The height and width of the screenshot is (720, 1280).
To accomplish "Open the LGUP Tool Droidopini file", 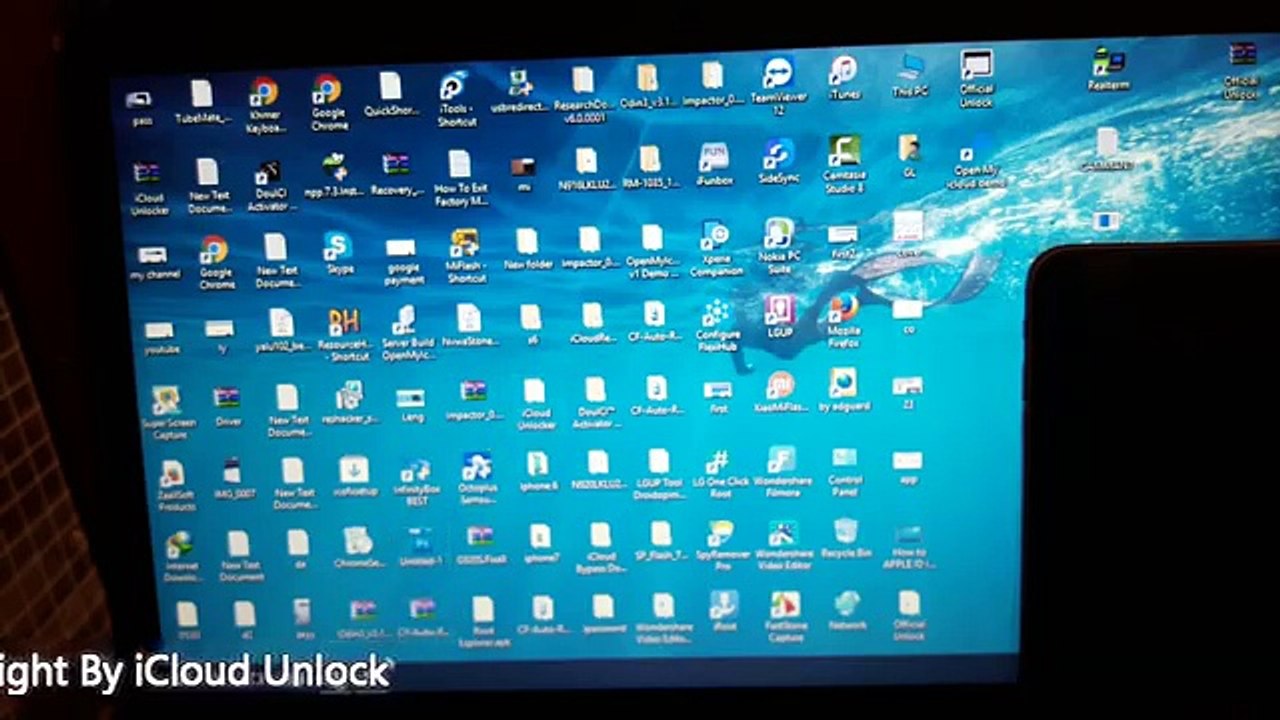I will (x=658, y=475).
